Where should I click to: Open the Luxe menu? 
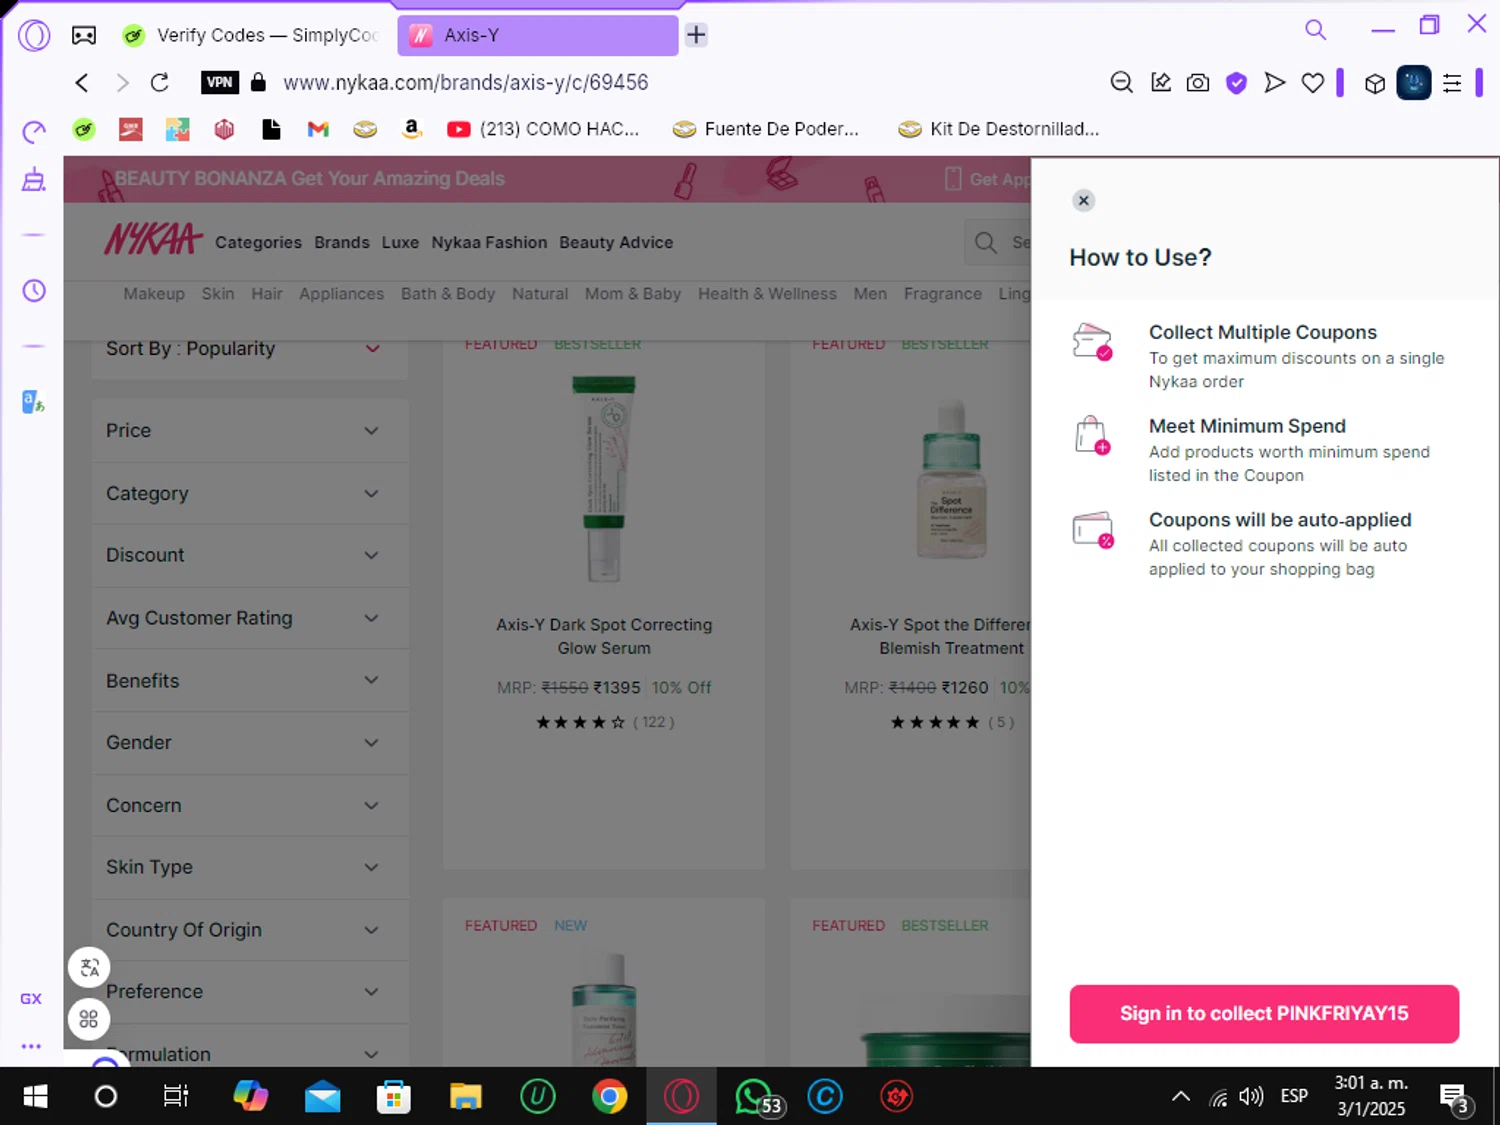400,242
